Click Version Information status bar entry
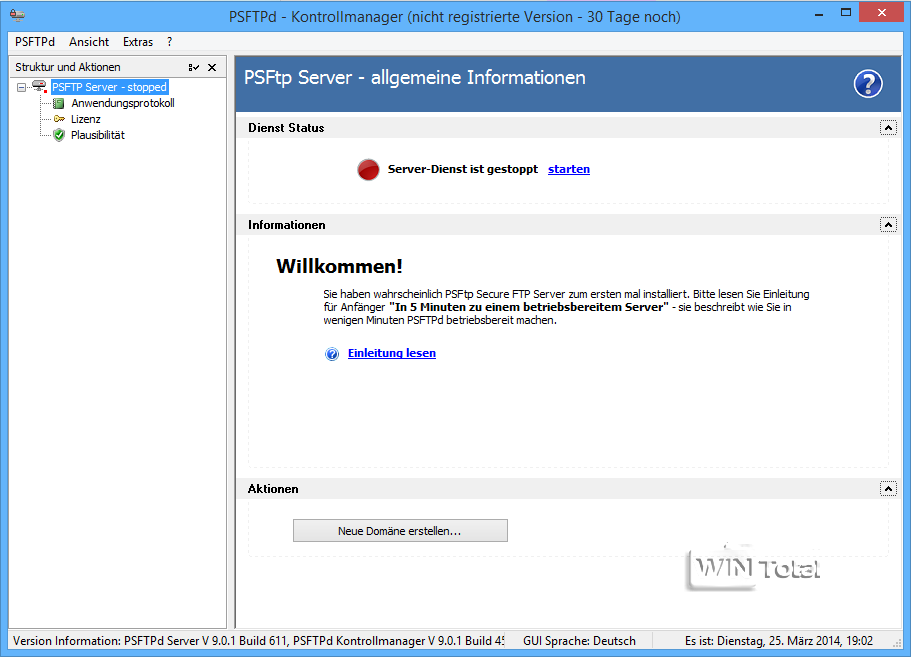911x657 pixels. (x=259, y=641)
